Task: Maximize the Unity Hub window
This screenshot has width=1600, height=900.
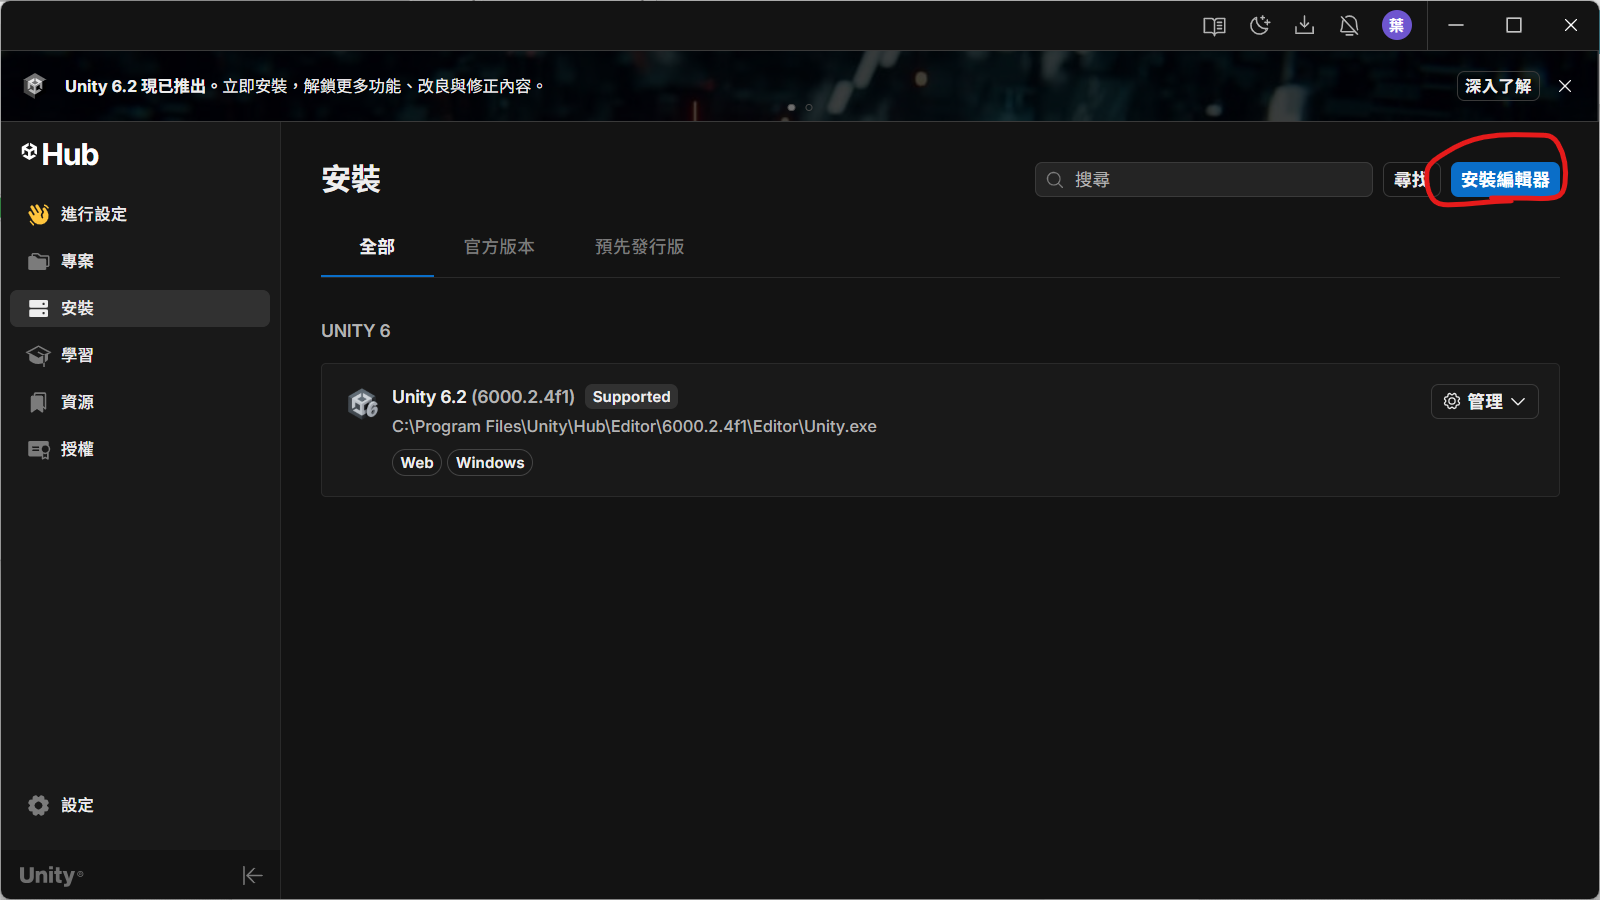Action: [1514, 26]
